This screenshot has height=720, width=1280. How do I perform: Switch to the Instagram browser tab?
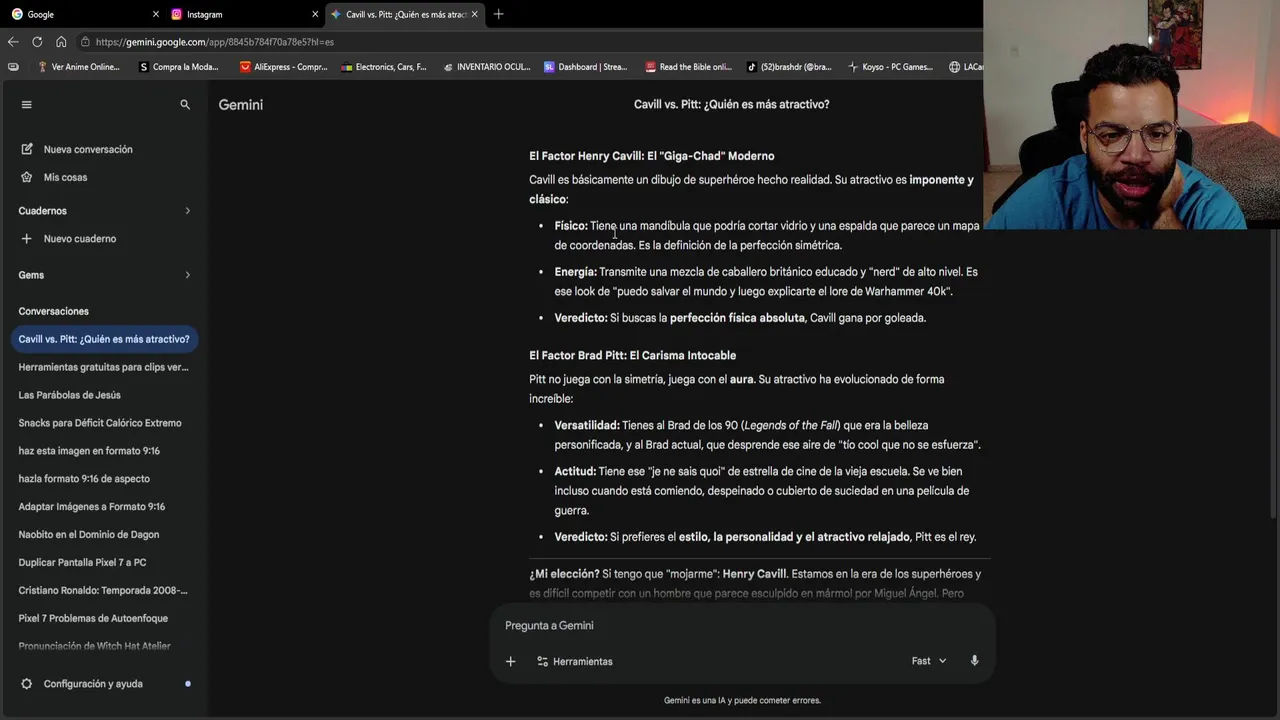[244, 14]
